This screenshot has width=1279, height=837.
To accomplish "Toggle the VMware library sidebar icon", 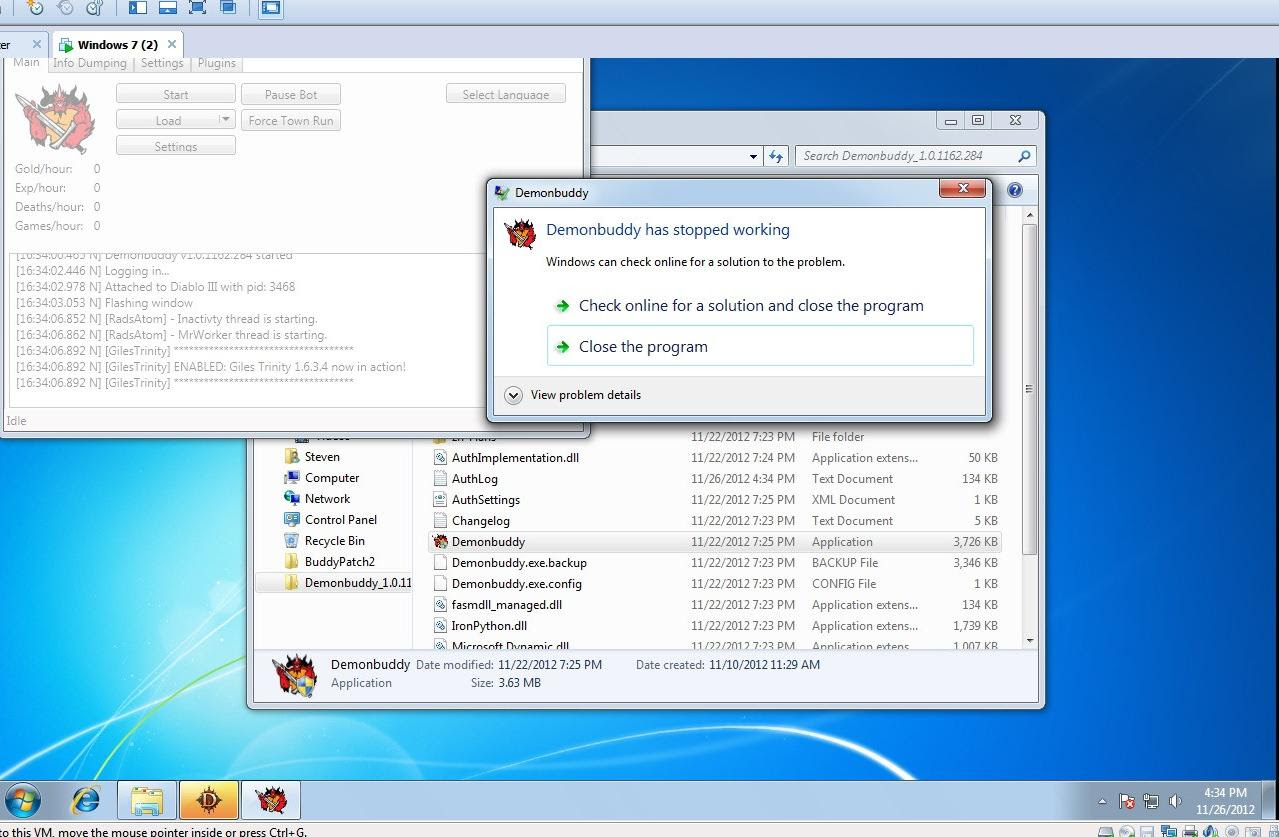I will click(x=138, y=8).
